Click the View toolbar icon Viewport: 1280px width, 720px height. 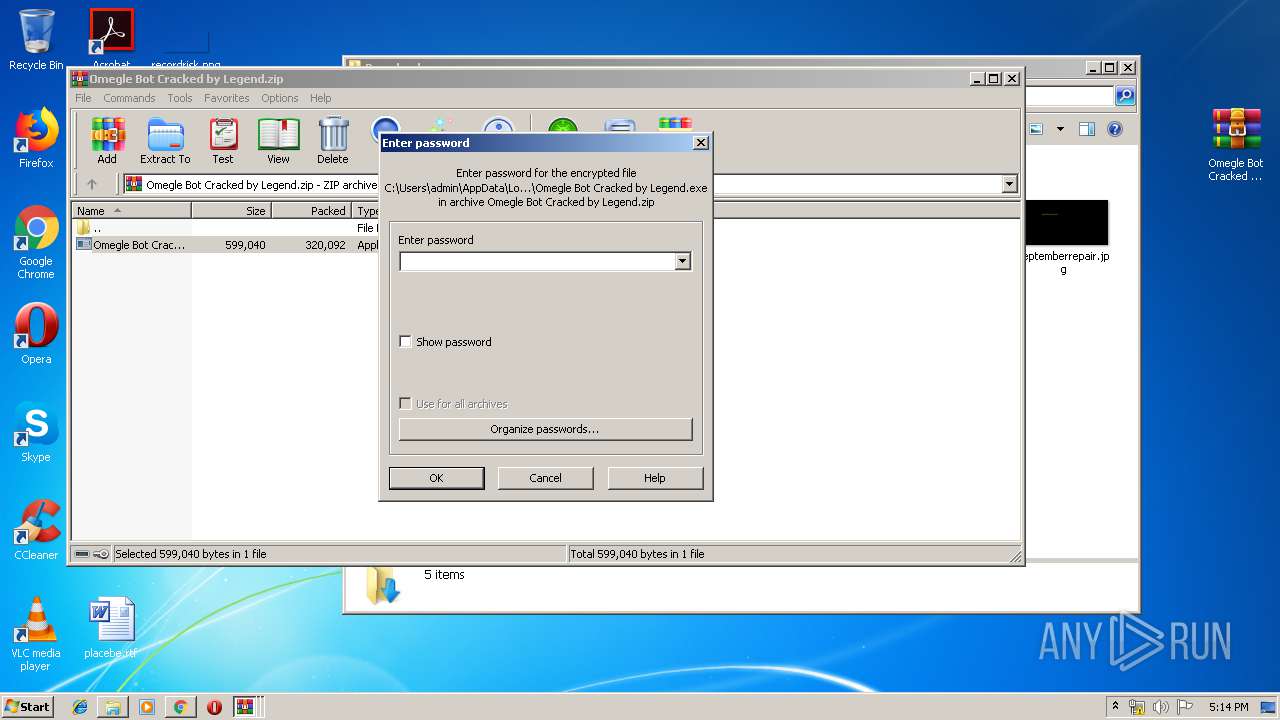tap(278, 140)
